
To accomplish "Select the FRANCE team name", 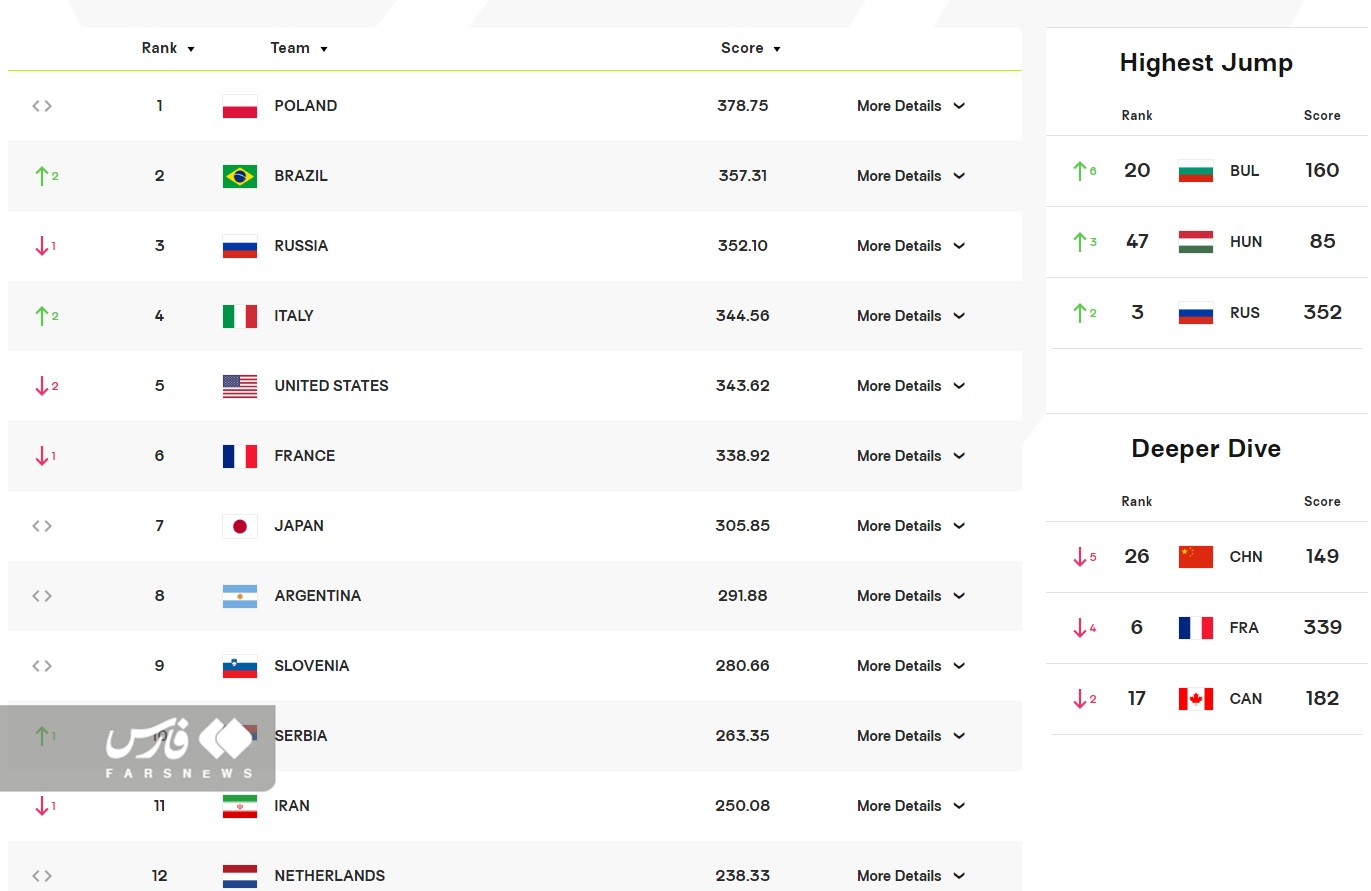I will tap(305, 456).
